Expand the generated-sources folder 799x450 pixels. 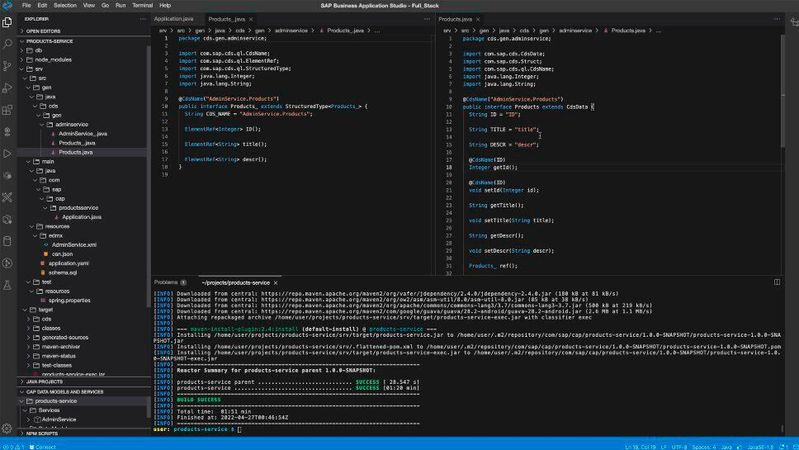pos(65,337)
